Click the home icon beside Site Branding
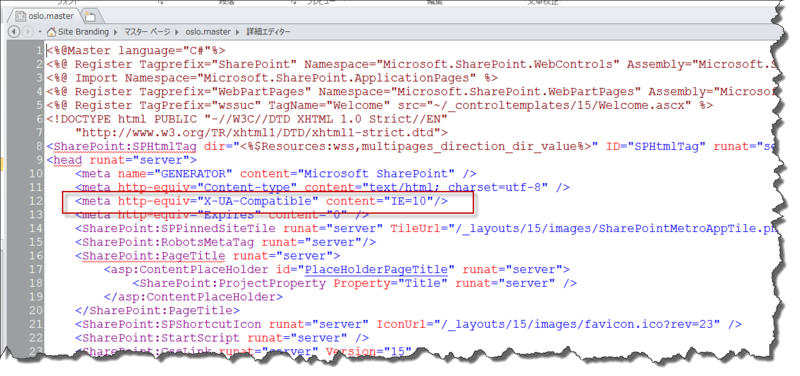The height and width of the screenshot is (376, 800). tap(51, 32)
